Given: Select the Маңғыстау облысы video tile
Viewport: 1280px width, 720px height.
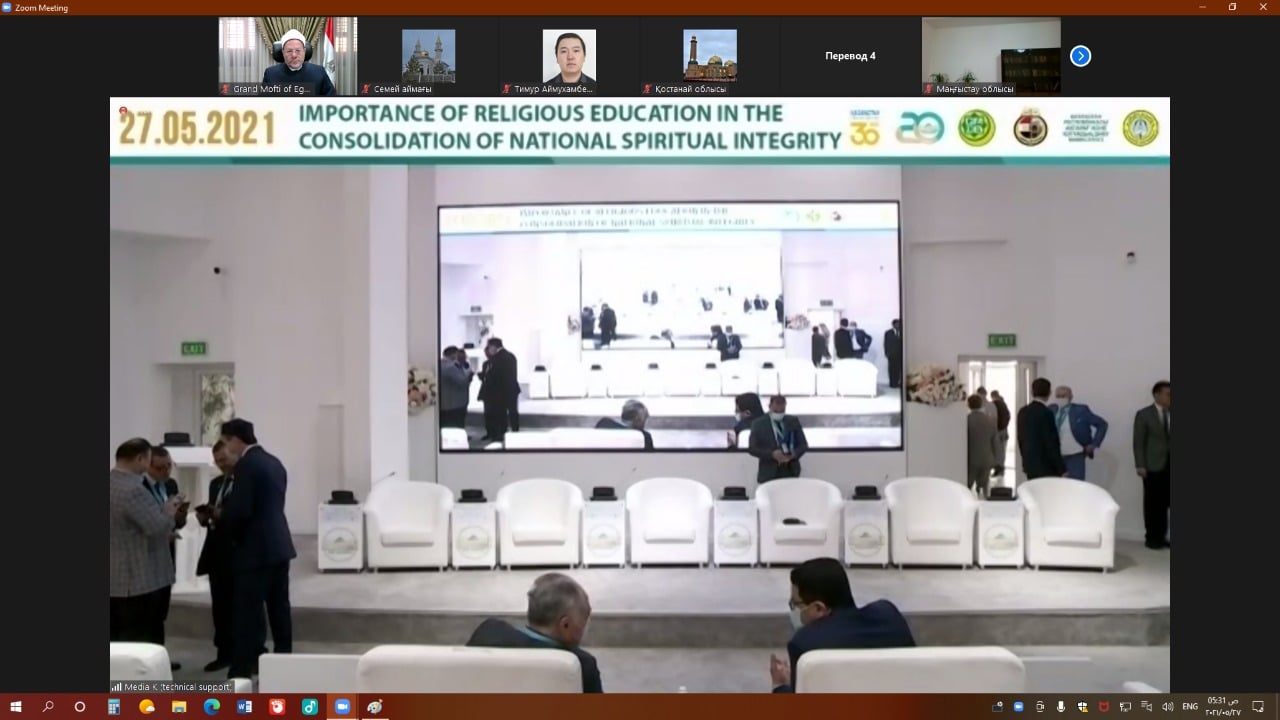Looking at the screenshot, I should coord(991,56).
